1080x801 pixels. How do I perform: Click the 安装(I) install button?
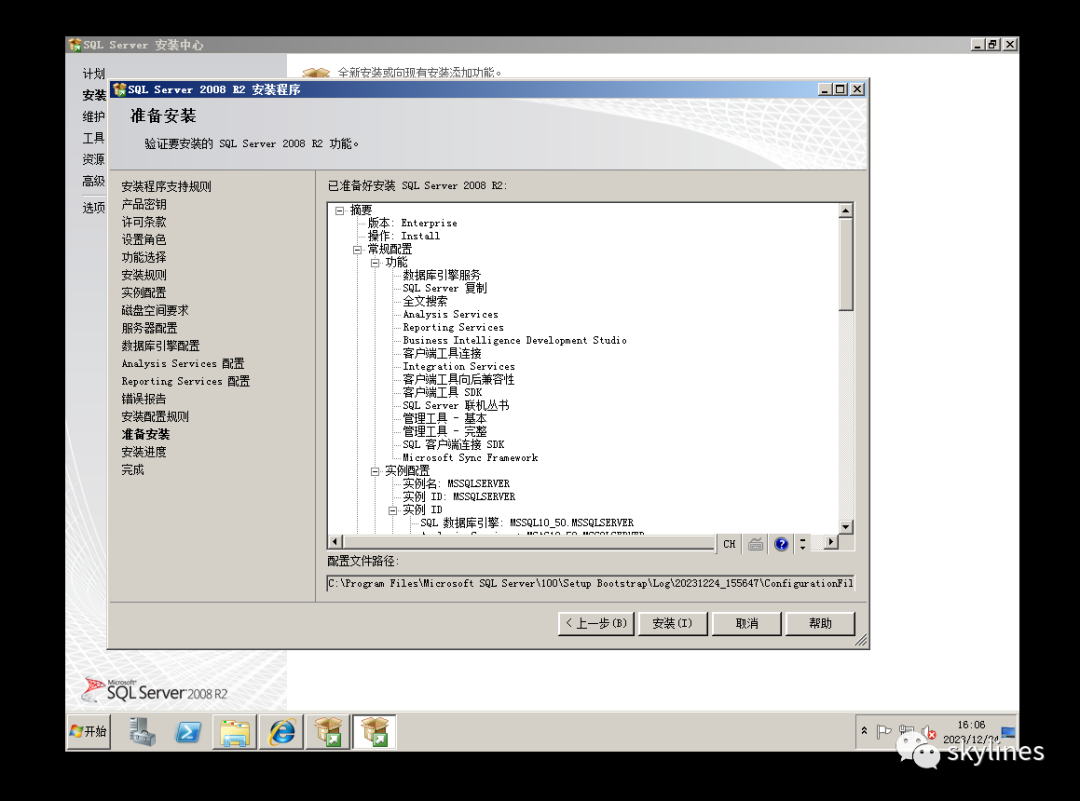click(672, 623)
